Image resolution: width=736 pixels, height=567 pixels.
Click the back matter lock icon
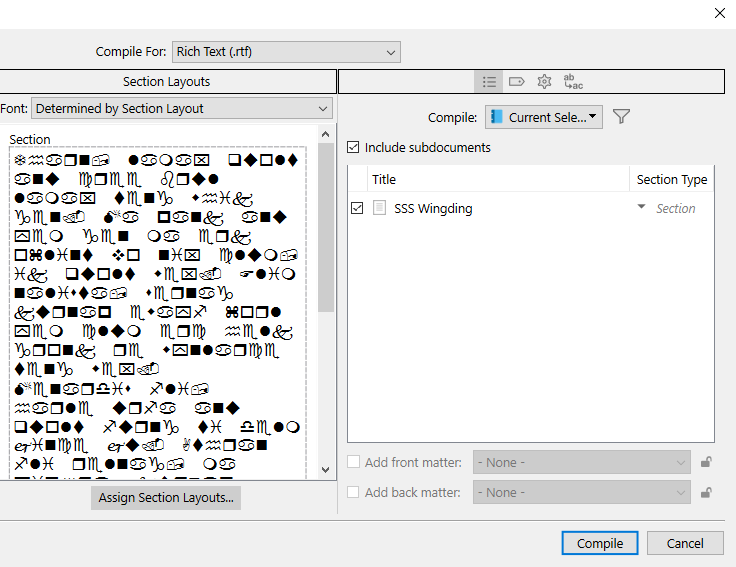tap(706, 492)
